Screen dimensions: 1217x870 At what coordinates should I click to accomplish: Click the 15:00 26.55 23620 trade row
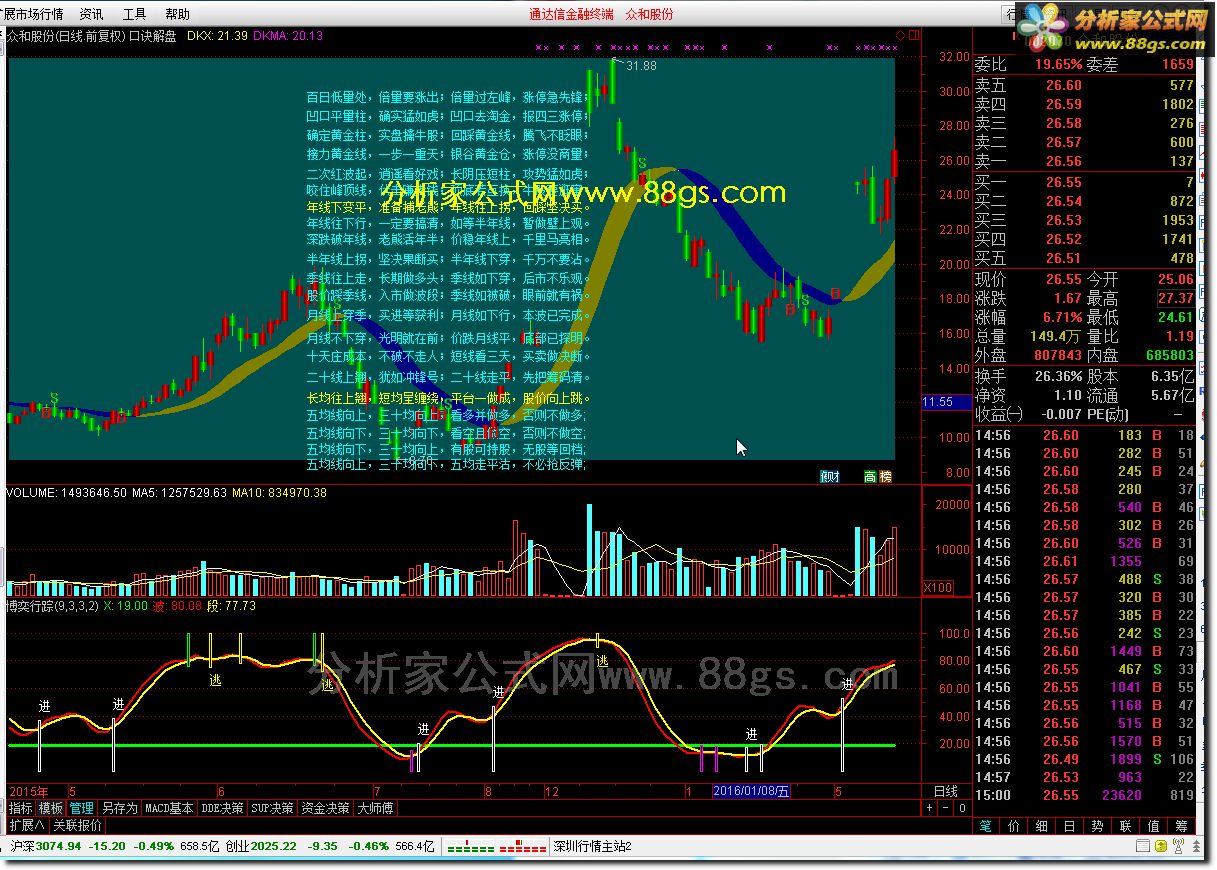(1084, 795)
